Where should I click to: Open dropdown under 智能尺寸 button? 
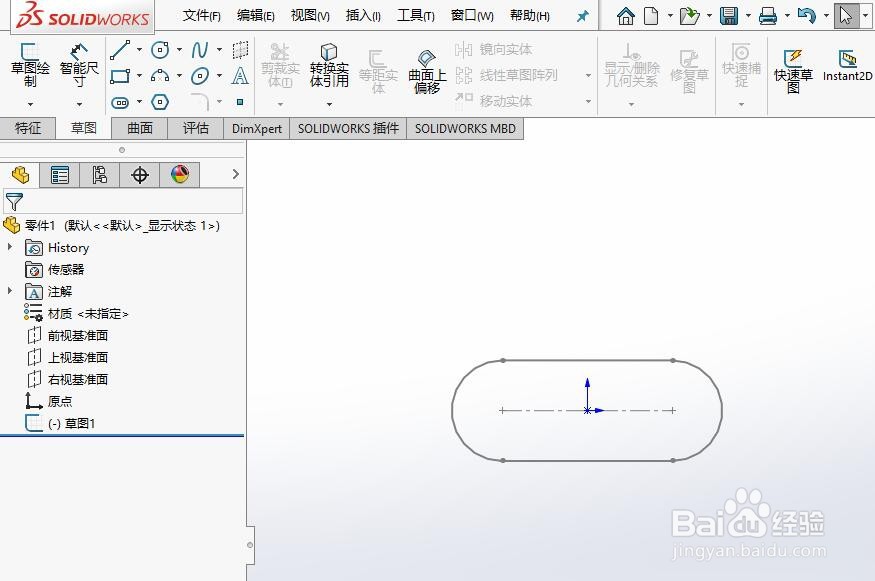[79, 104]
